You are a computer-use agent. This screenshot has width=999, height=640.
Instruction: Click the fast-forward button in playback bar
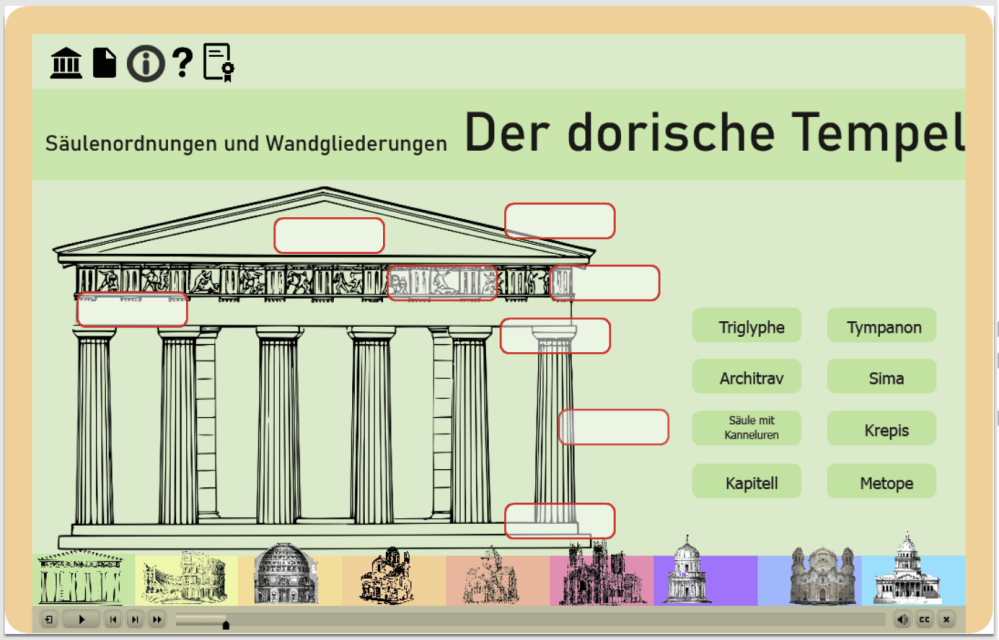157,620
